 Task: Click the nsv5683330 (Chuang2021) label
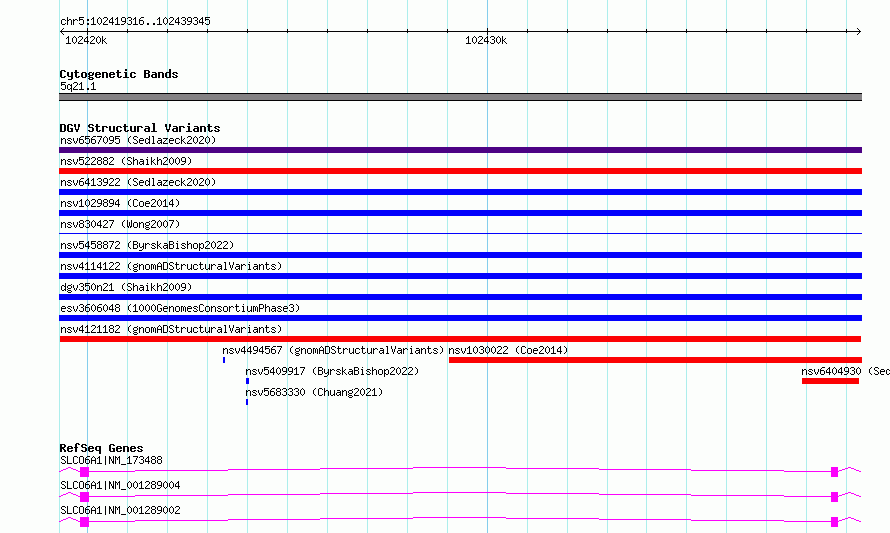click(x=314, y=392)
